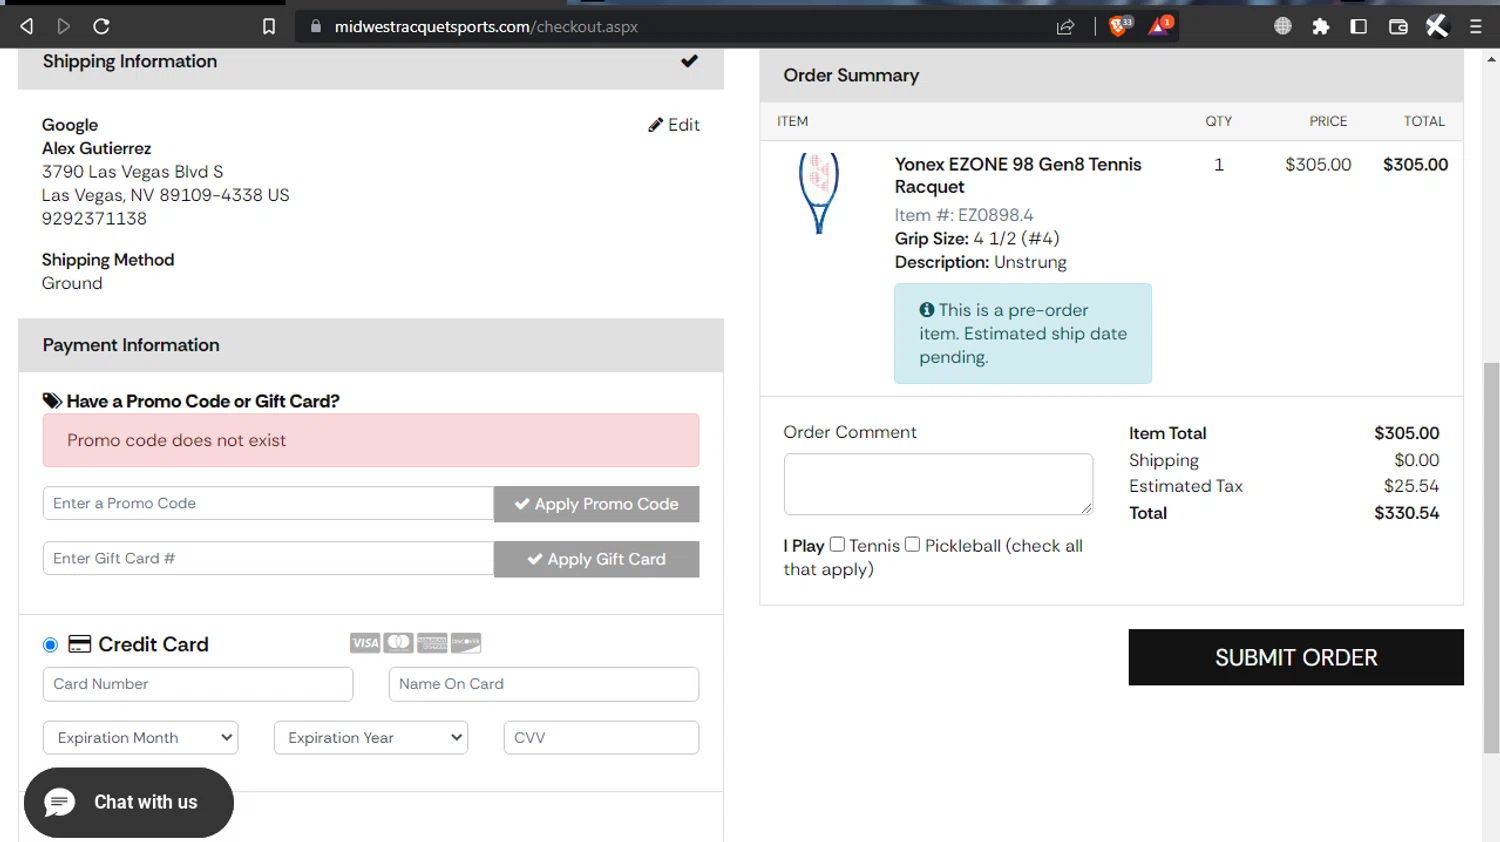Check the Pickleball checkbox
The width and height of the screenshot is (1500, 842).
click(x=912, y=545)
